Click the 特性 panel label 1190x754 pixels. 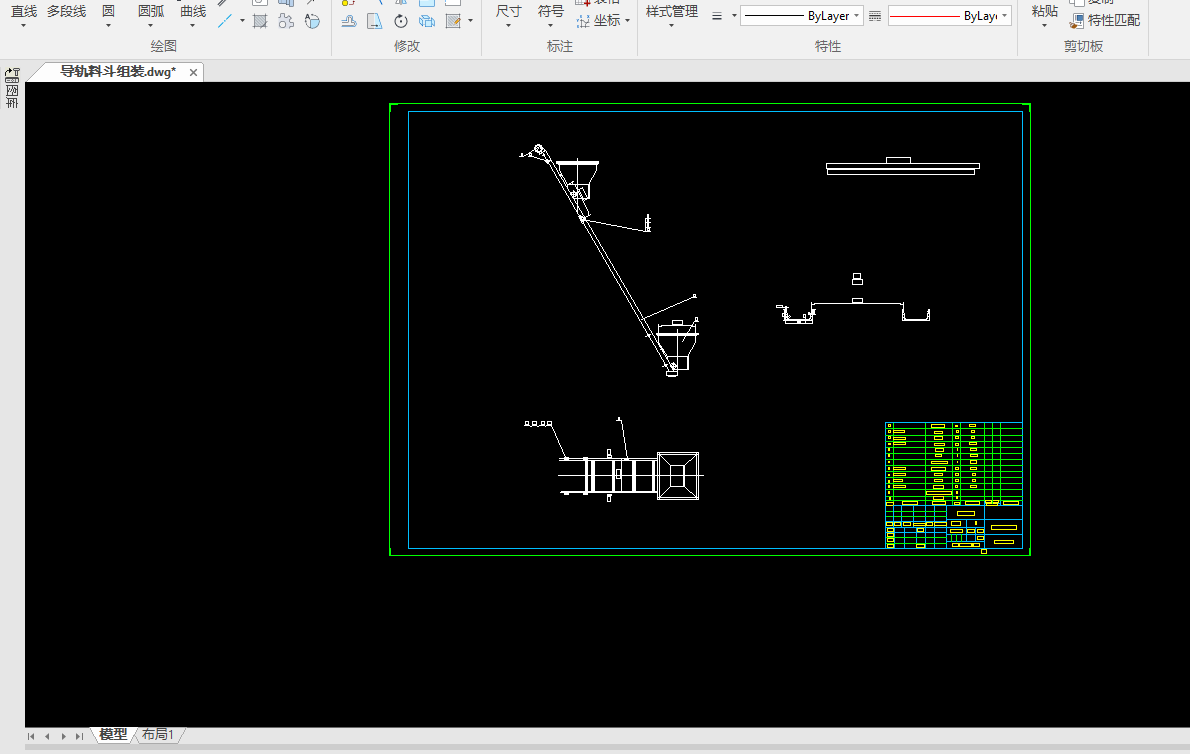click(828, 46)
